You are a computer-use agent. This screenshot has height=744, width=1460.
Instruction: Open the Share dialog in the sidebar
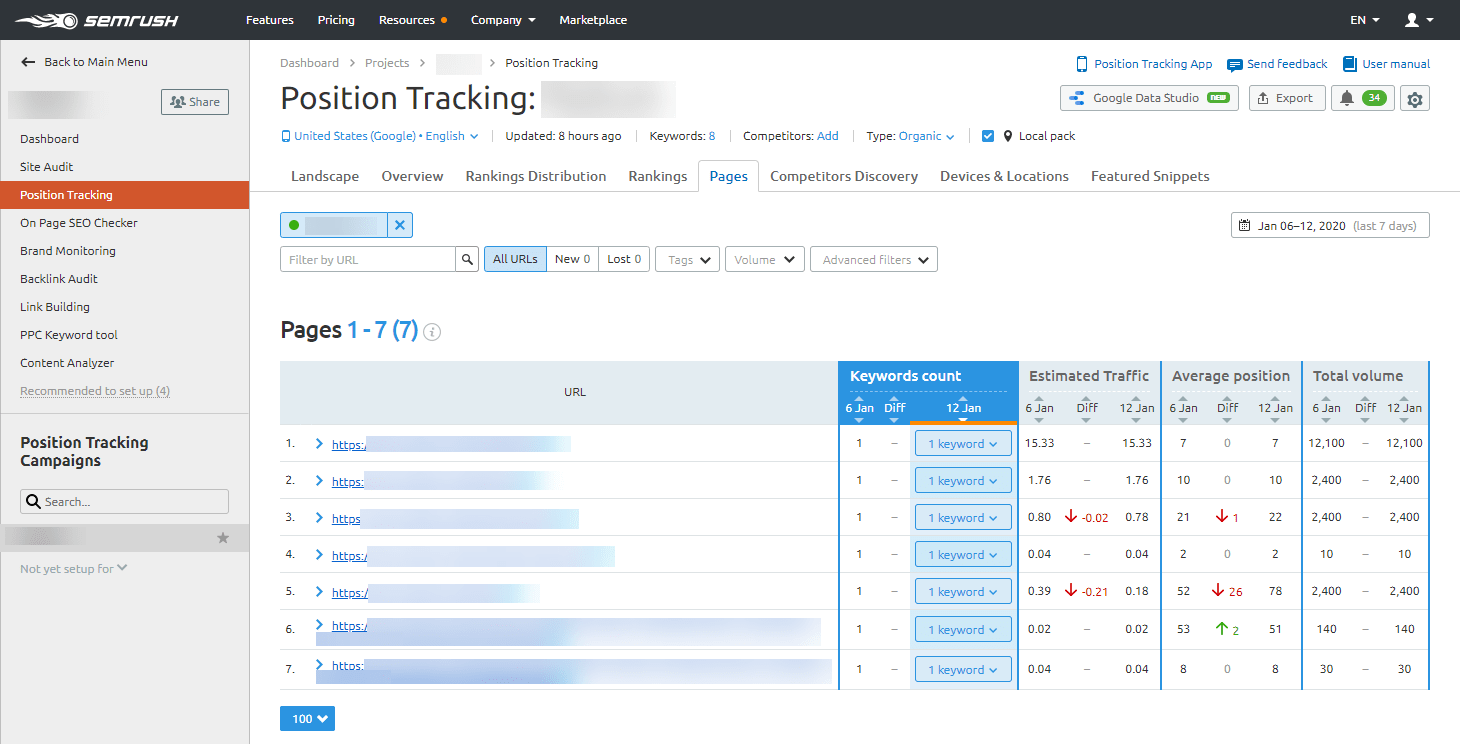[194, 101]
